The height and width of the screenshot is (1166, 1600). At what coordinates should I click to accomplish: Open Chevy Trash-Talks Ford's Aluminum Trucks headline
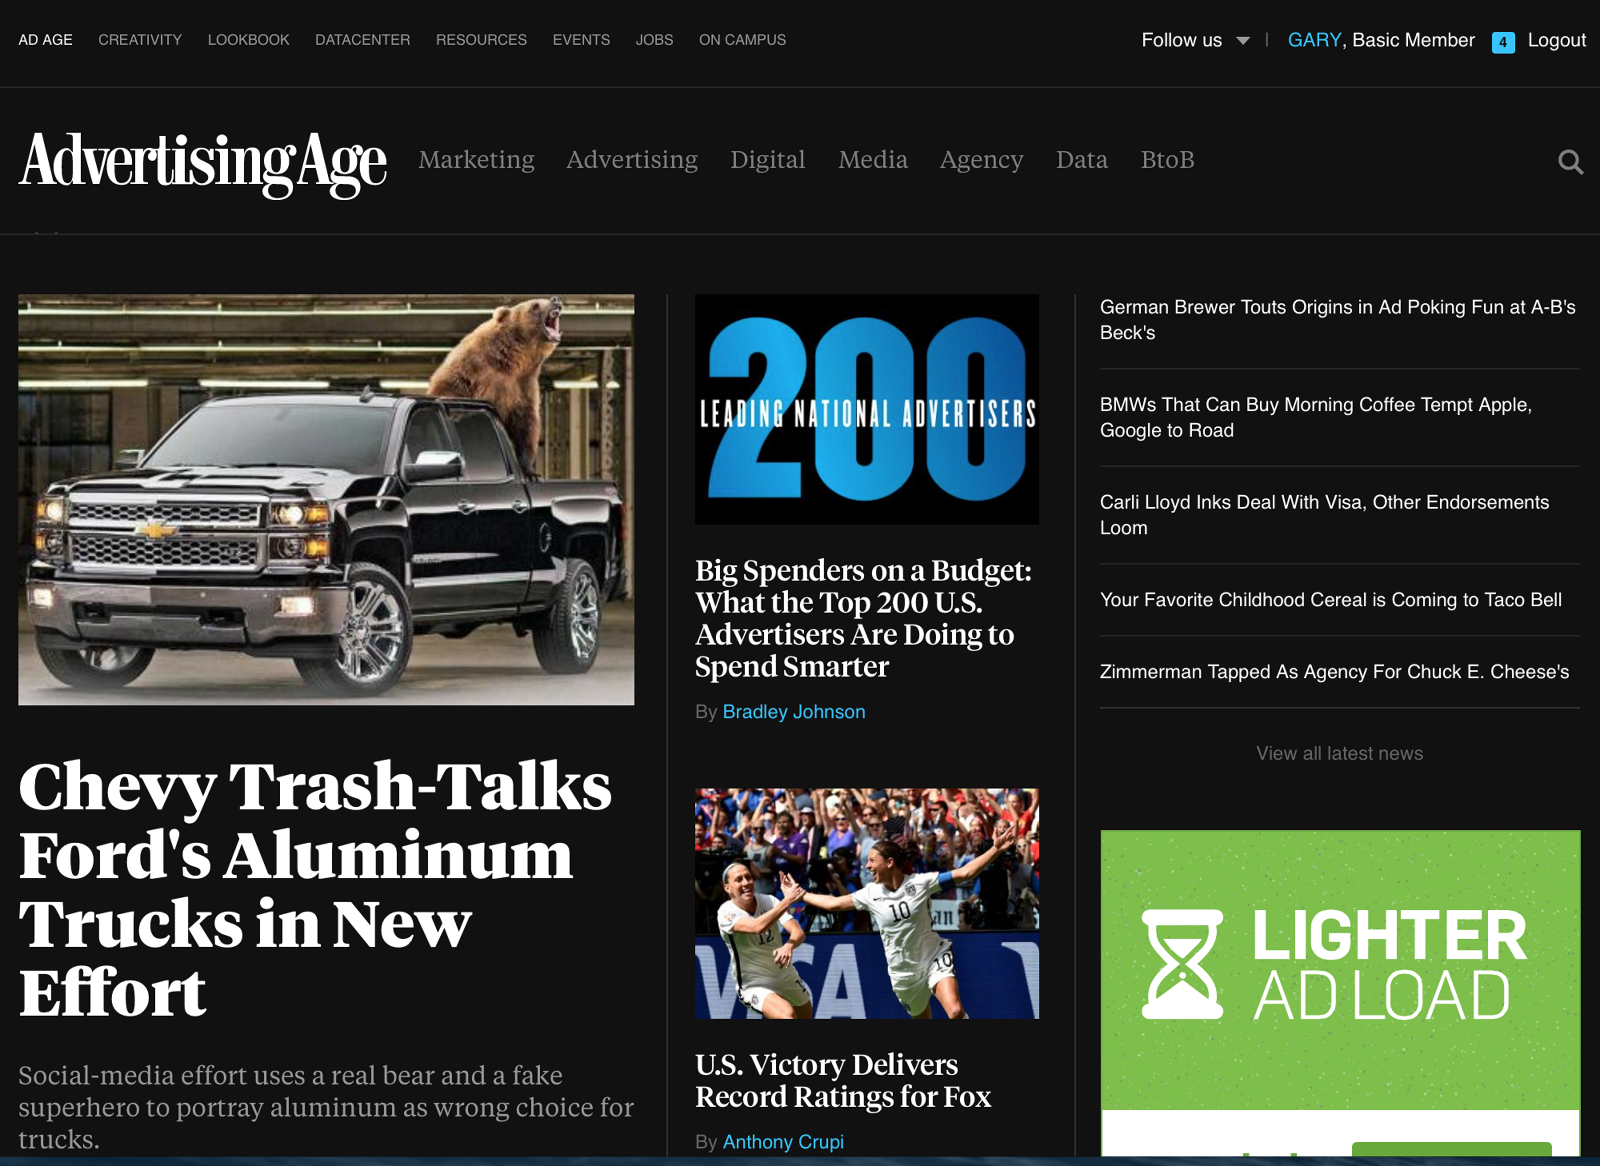(315, 888)
